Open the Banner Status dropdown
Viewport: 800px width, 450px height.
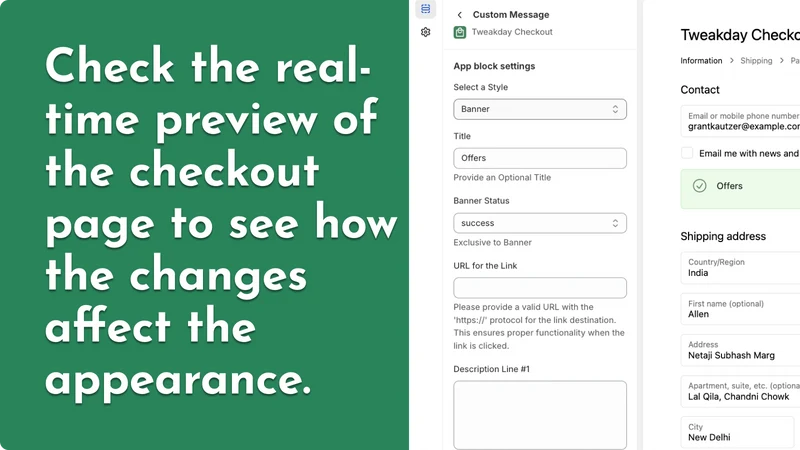[x=540, y=223]
